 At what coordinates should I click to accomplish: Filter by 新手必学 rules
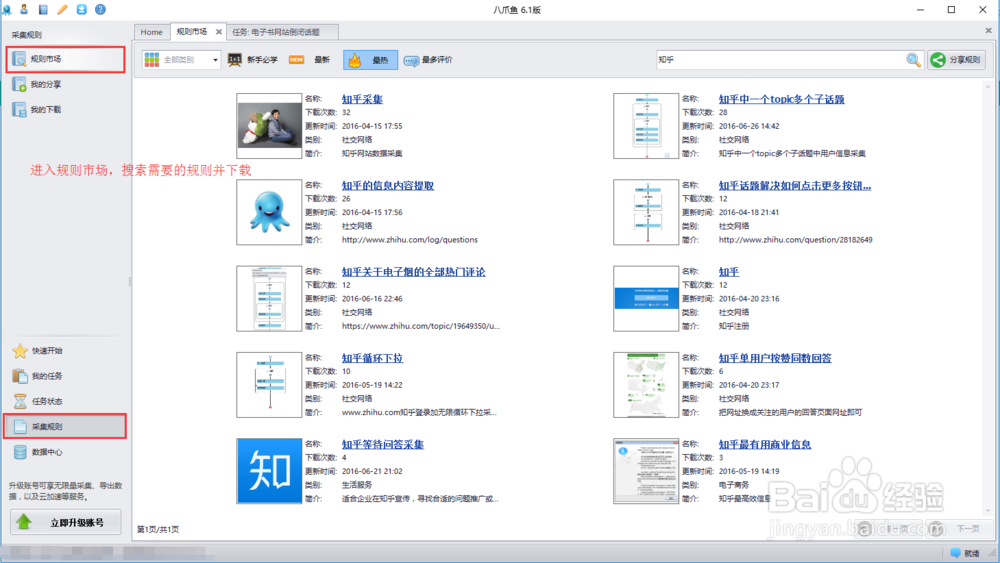(253, 60)
